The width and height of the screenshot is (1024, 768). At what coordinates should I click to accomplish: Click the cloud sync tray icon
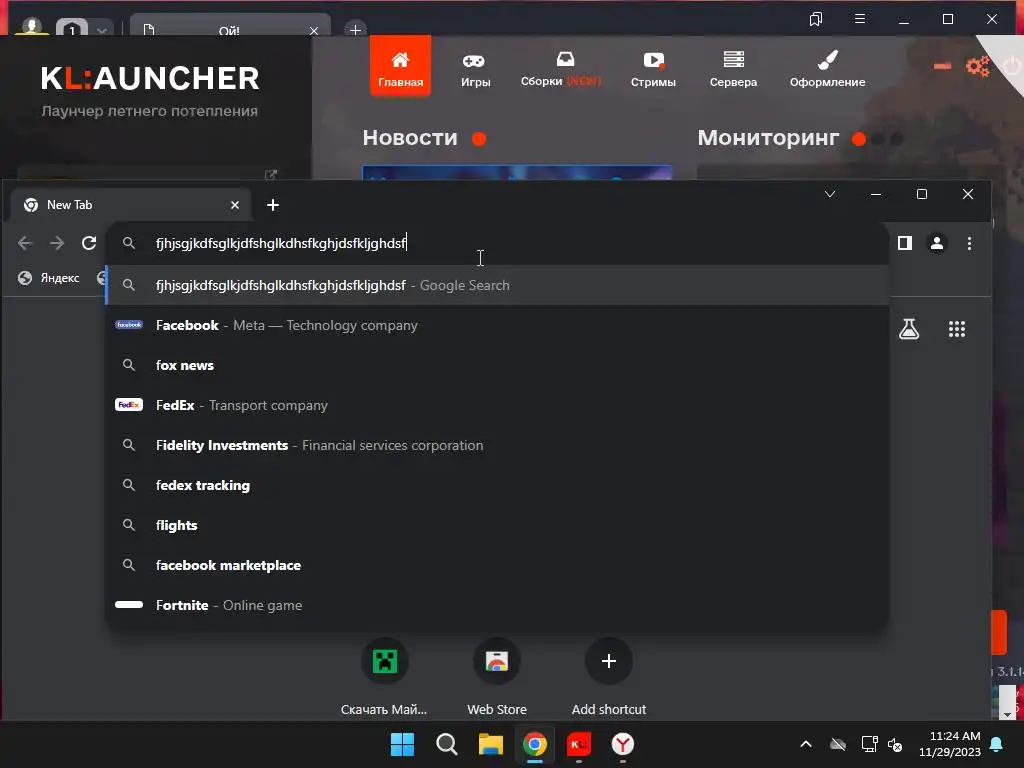pyautogui.click(x=838, y=744)
